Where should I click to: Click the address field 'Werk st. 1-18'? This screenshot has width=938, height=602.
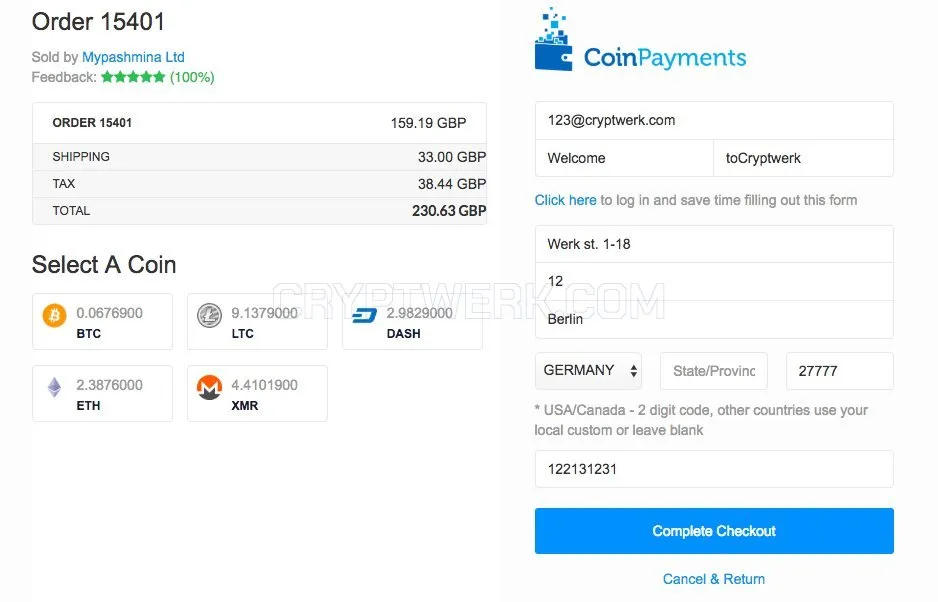pos(714,244)
